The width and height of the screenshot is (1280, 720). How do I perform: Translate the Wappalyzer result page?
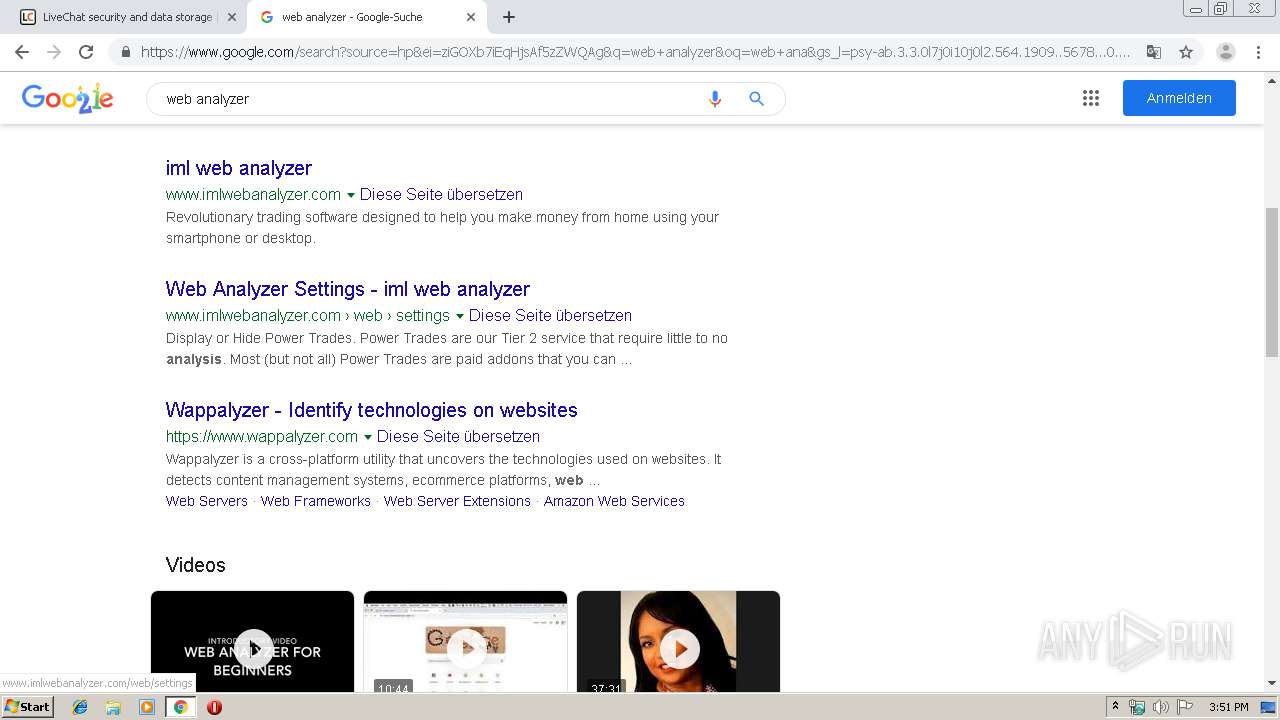pyautogui.click(x=458, y=436)
